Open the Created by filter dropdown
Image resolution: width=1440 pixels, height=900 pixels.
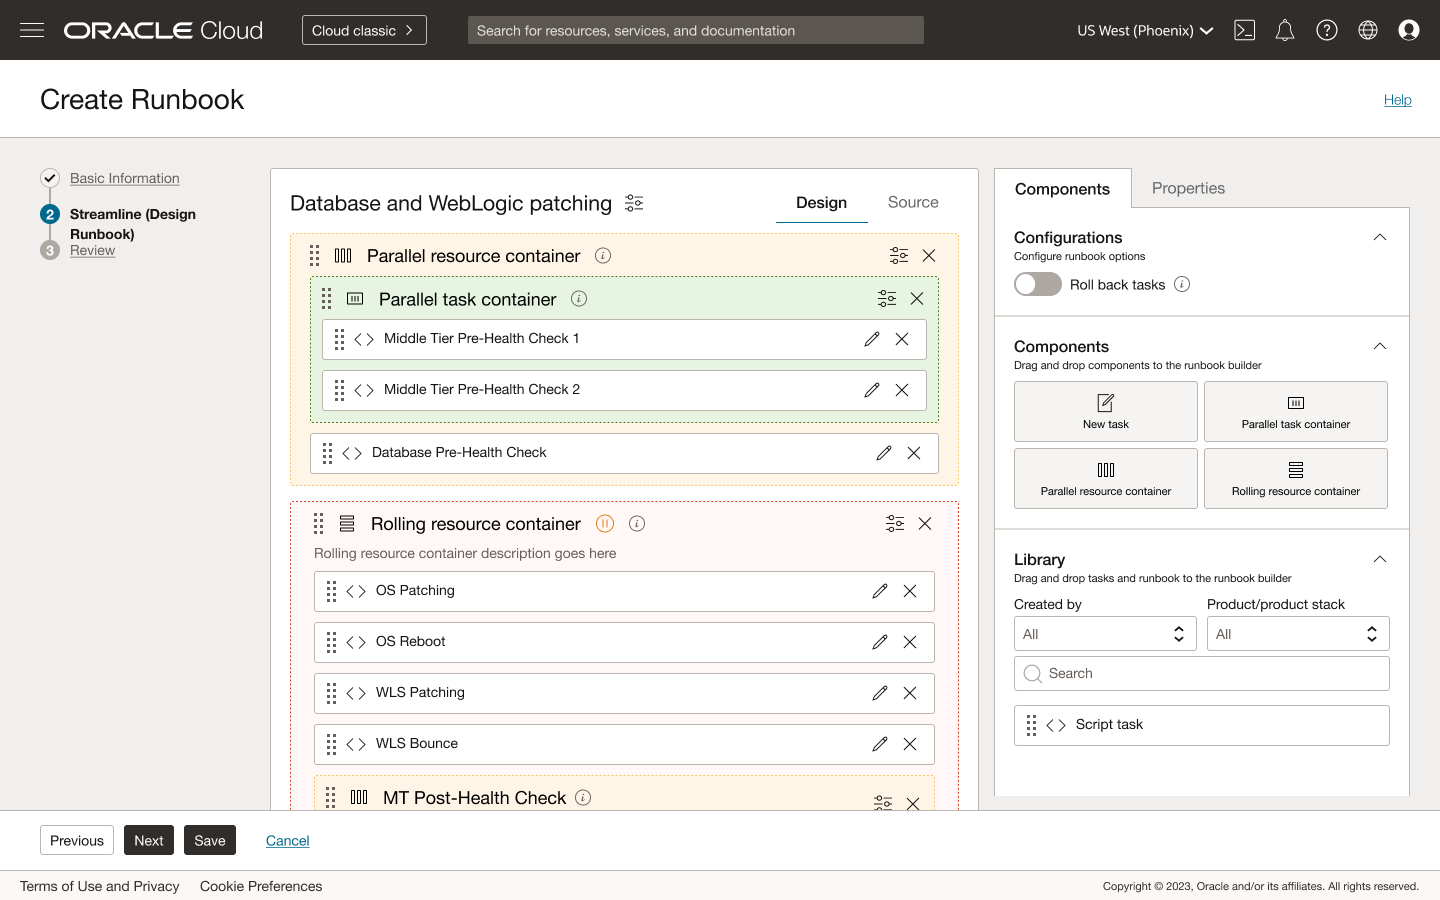point(1104,633)
